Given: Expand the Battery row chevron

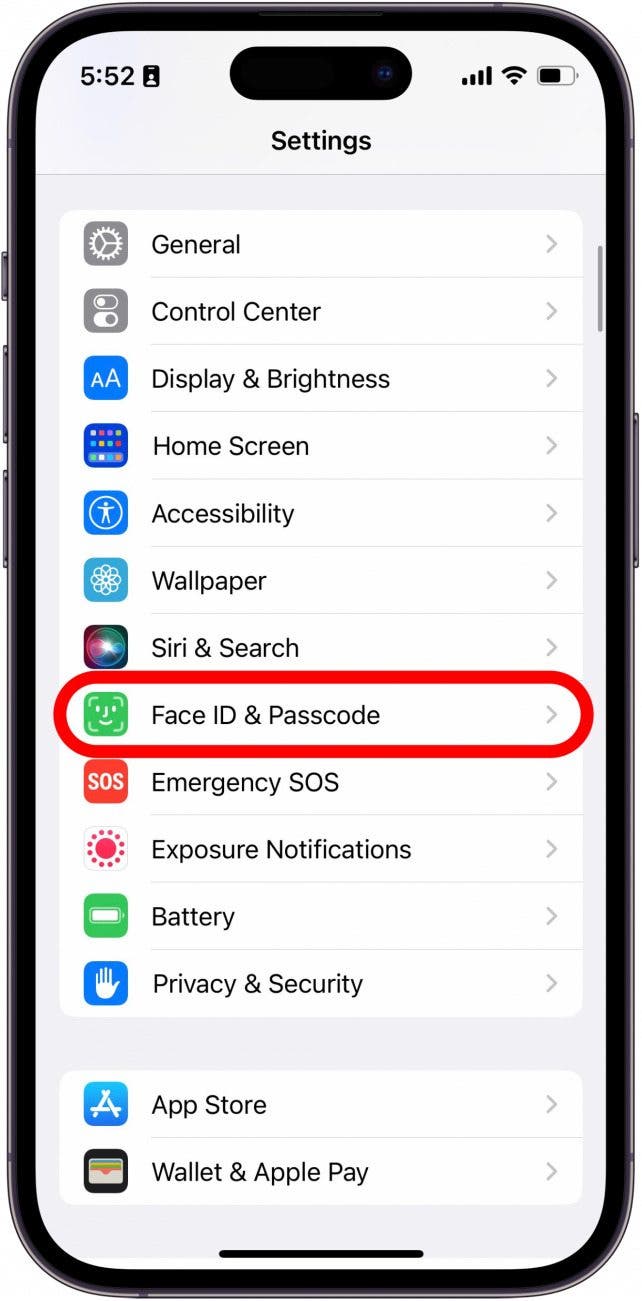Looking at the screenshot, I should pyautogui.click(x=551, y=916).
